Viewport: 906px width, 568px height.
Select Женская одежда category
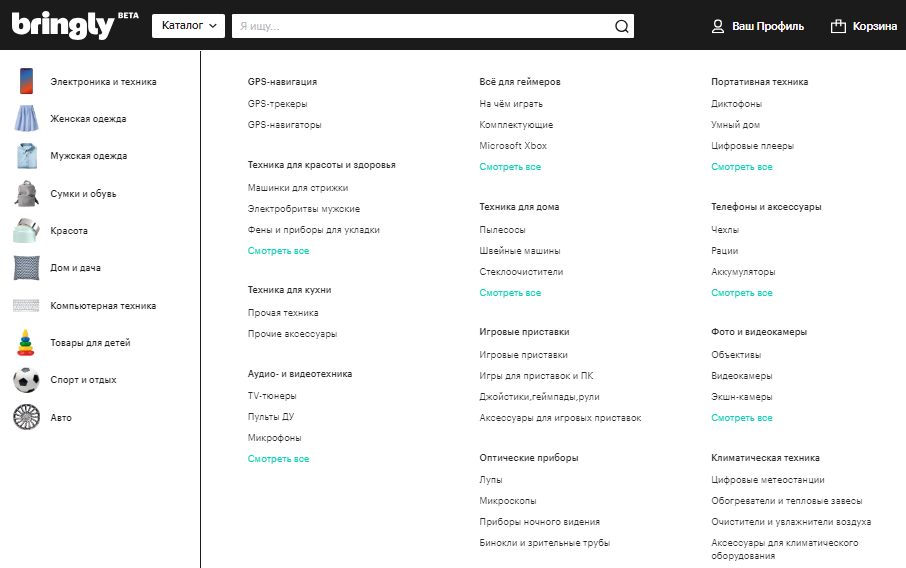(88, 118)
